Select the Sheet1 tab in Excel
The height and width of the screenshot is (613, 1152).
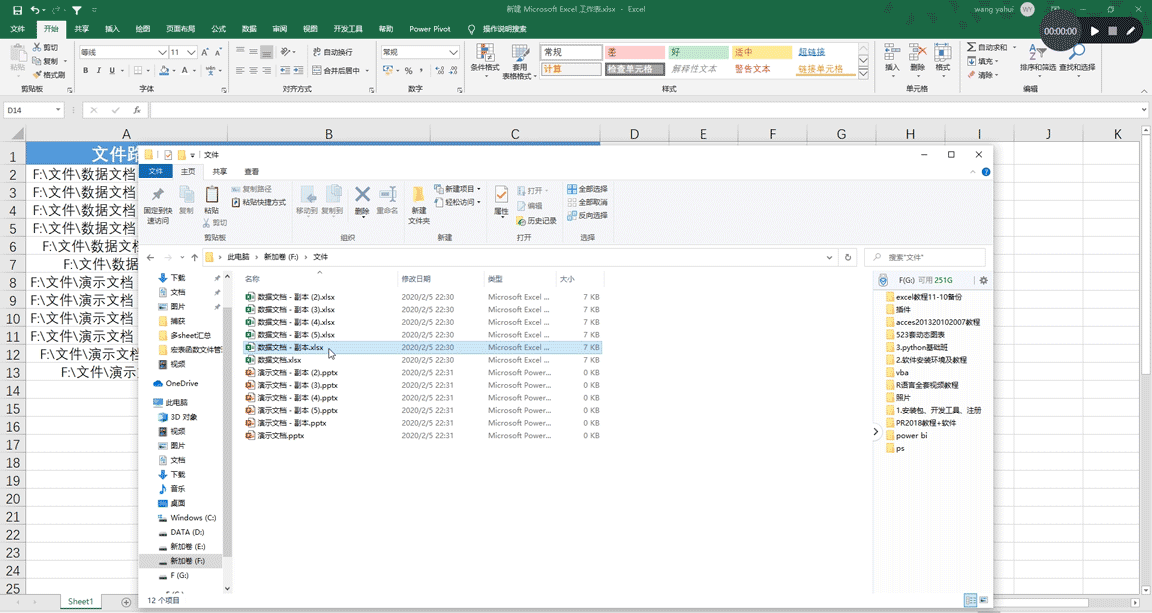pyautogui.click(x=80, y=601)
